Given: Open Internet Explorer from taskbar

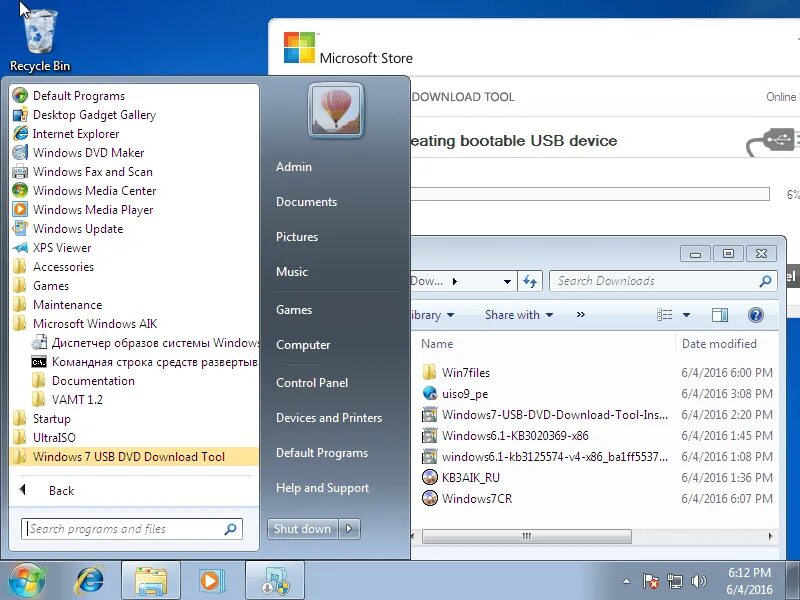Looking at the screenshot, I should 90,581.
